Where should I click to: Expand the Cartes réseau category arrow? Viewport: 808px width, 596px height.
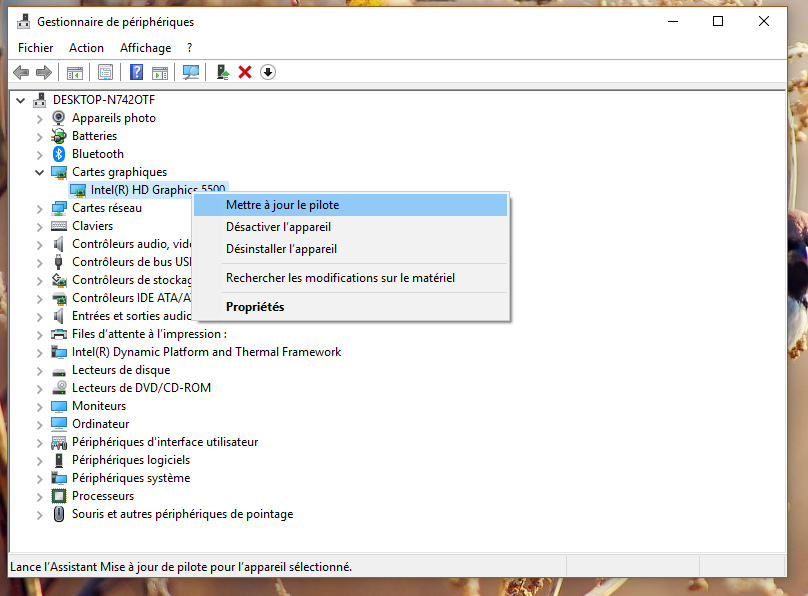40,209
